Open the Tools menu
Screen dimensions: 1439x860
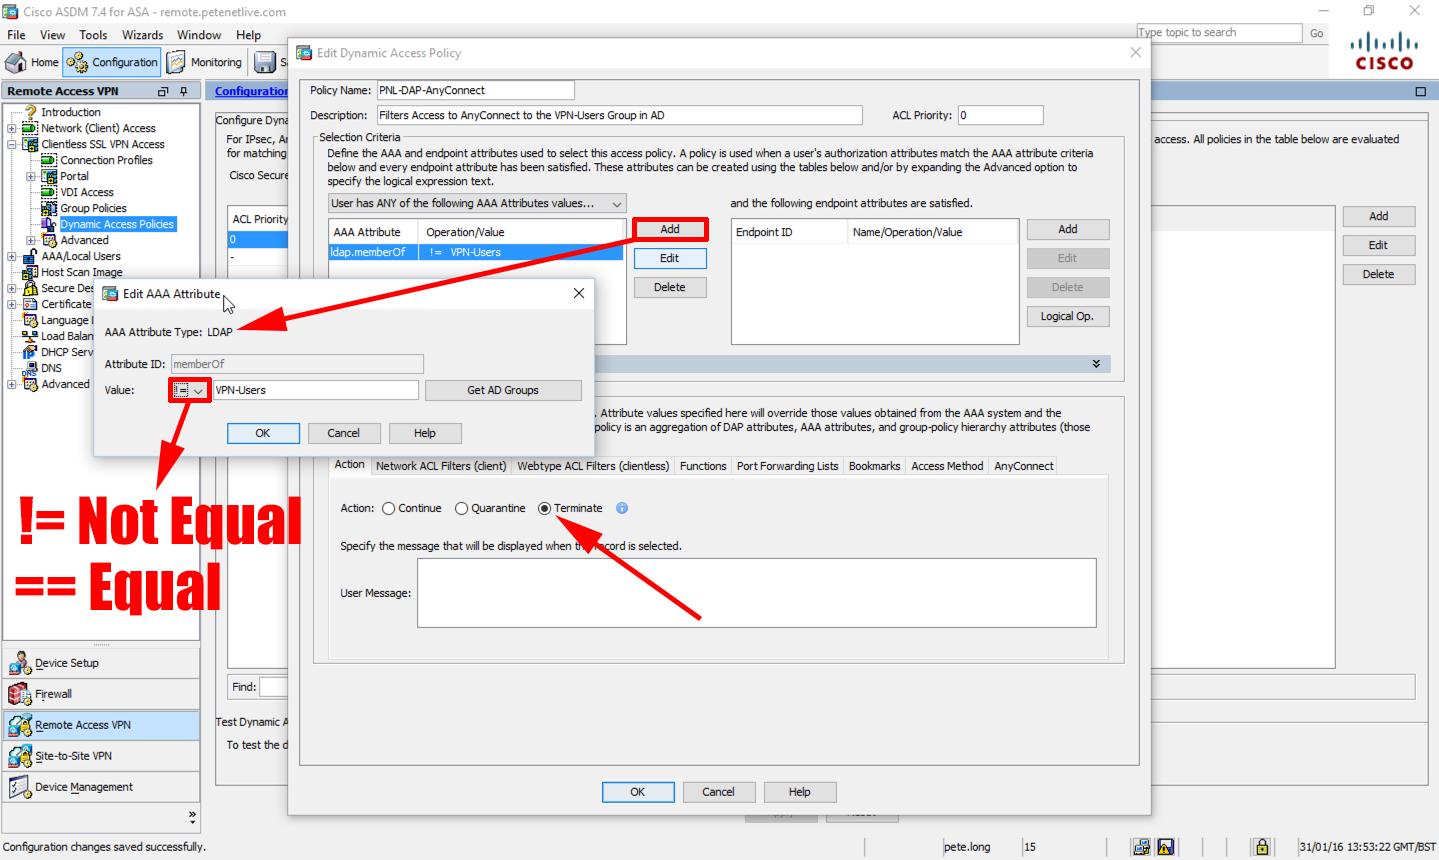point(93,35)
